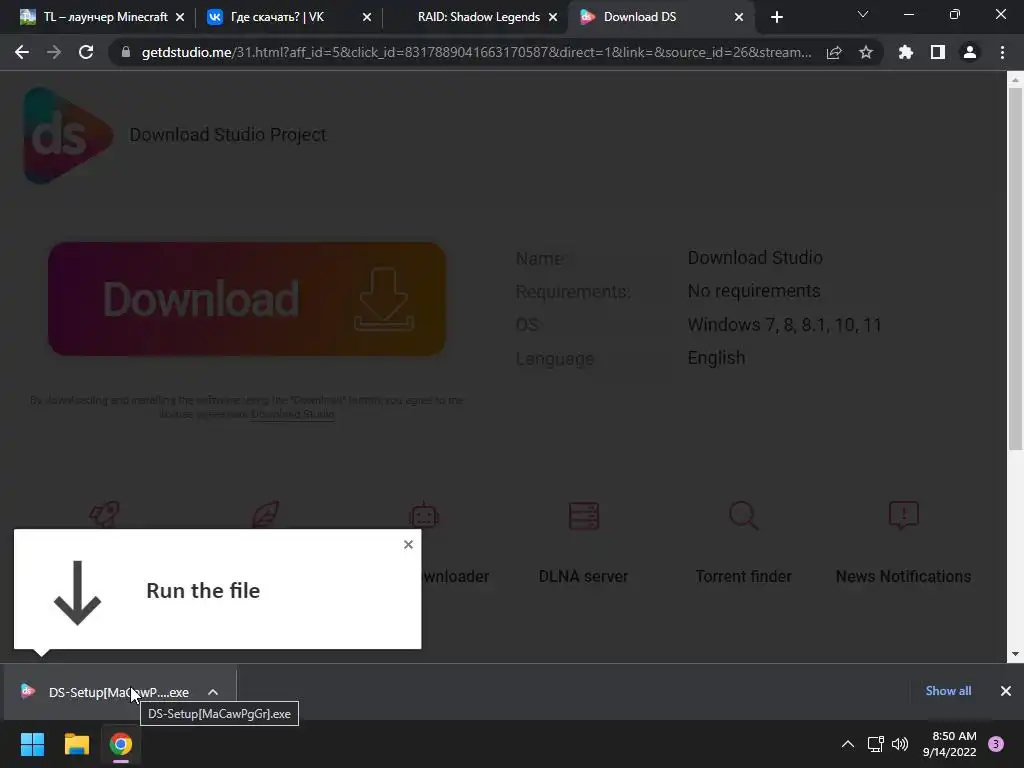
Task: Toggle the browser side panel
Action: (x=938, y=52)
